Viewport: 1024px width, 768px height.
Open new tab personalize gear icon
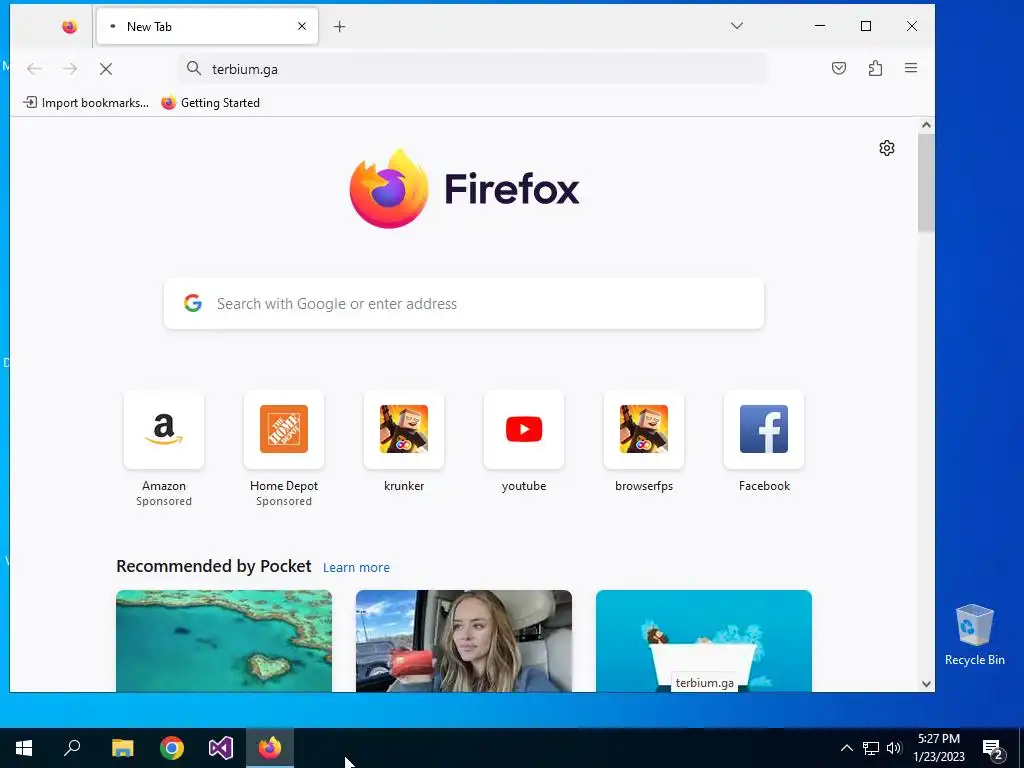886,148
